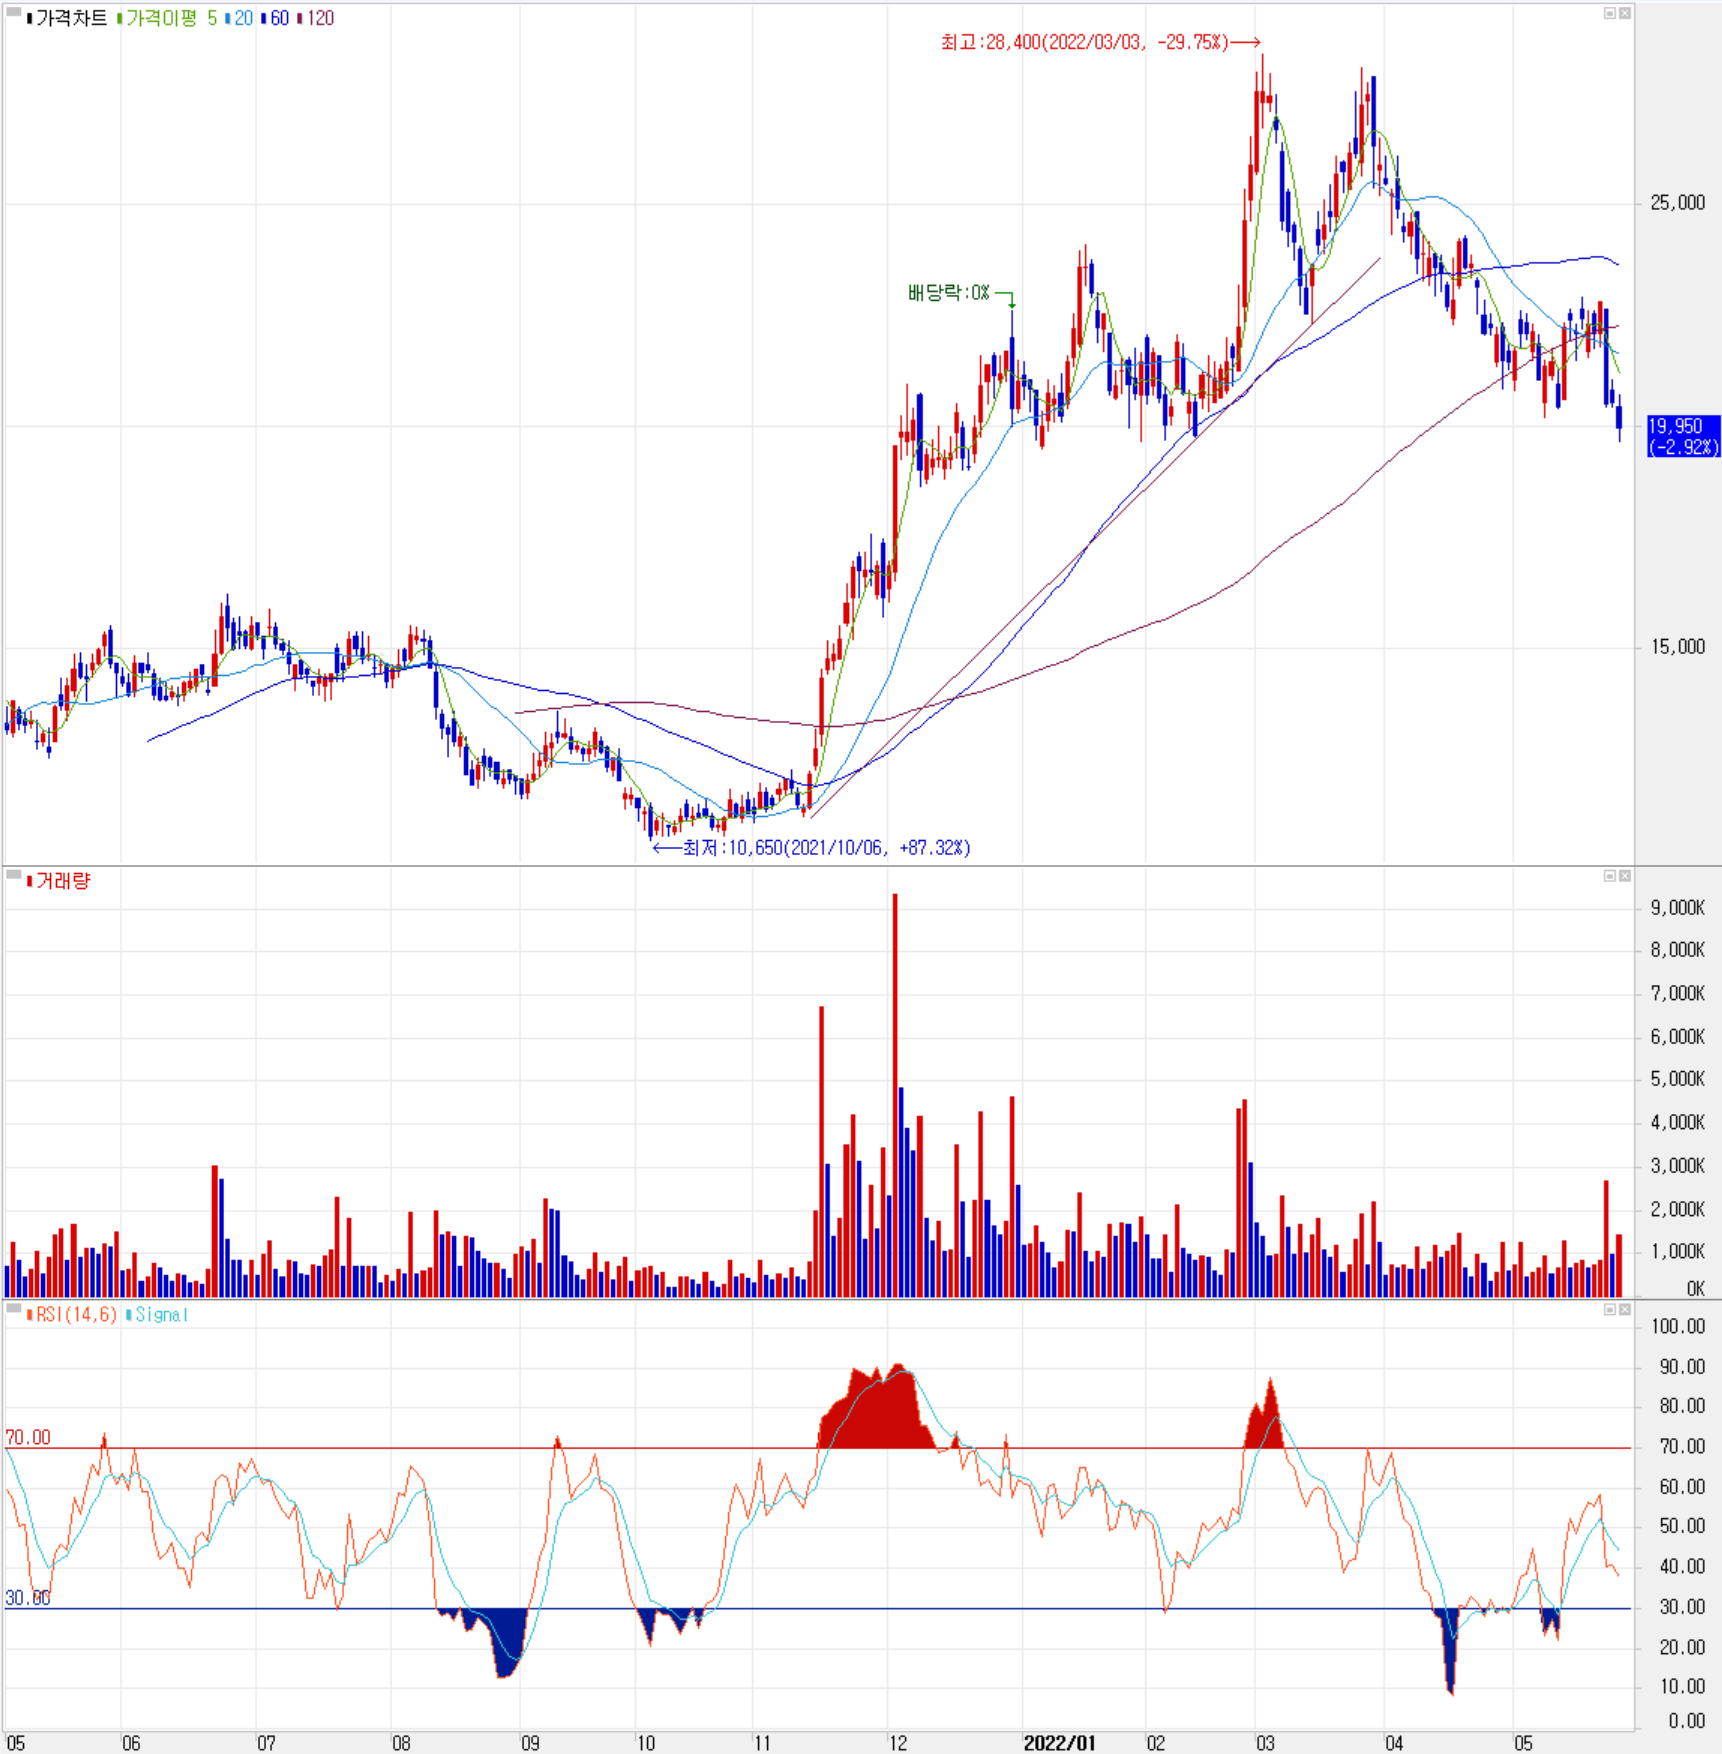Click the tallest volume bar above 9,000K
Image resolution: width=1722 pixels, height=1754 pixels.
pyautogui.click(x=895, y=1095)
